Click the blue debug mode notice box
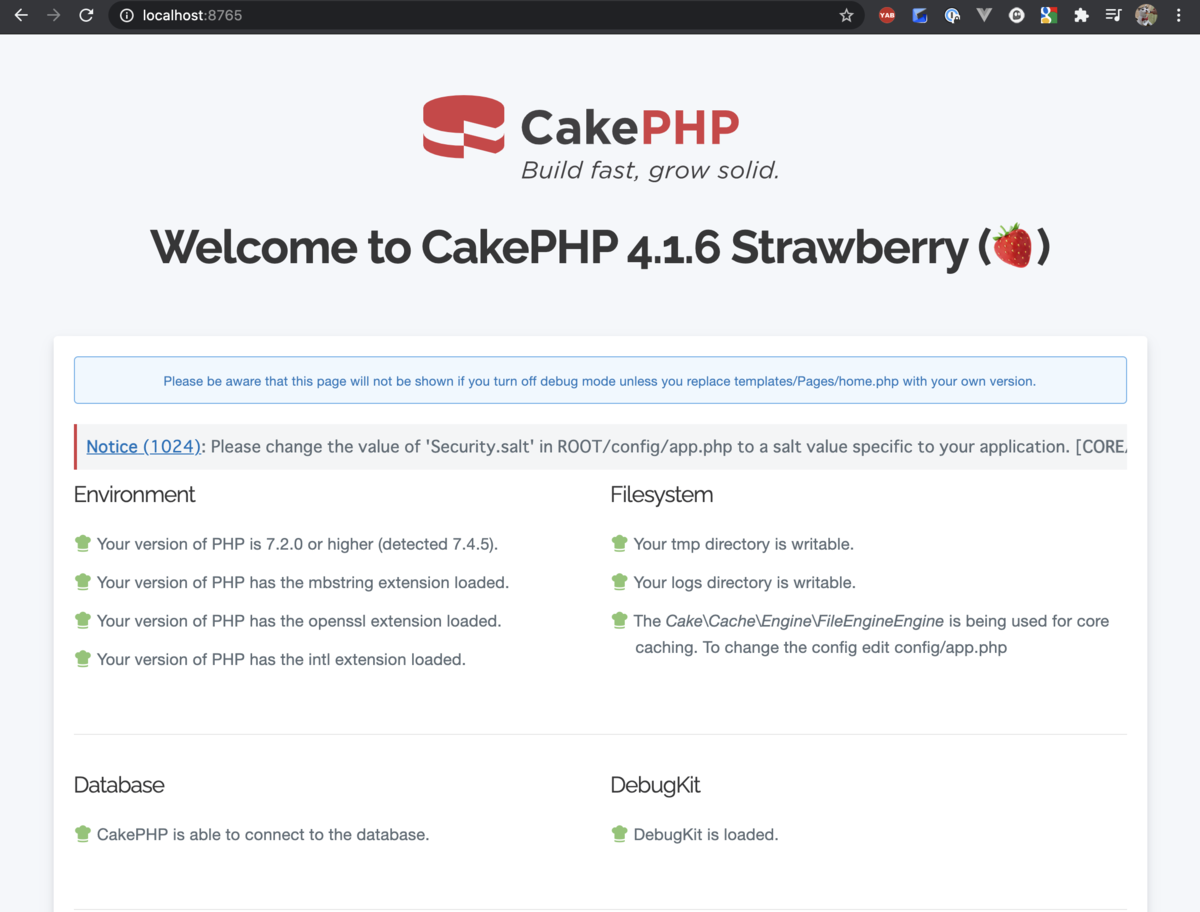 pos(600,380)
